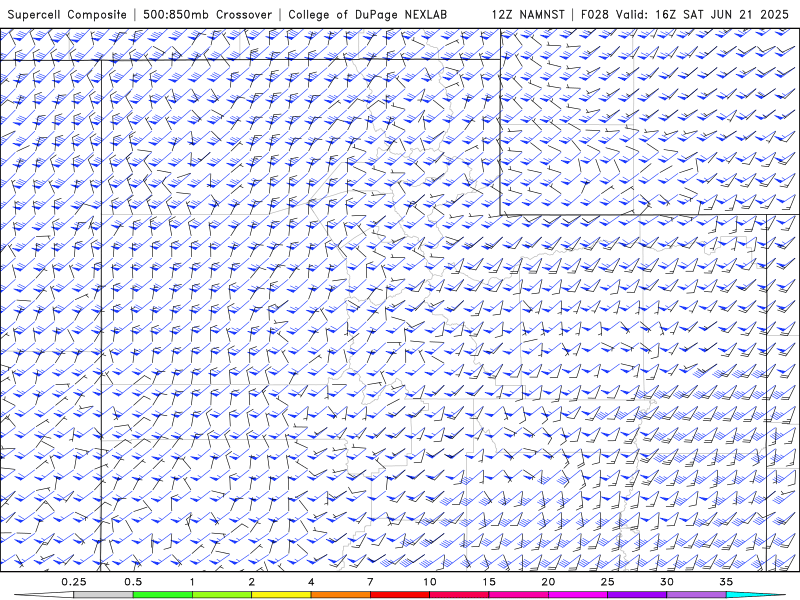The image size is (800, 600).
Task: Click the hot pink segment between 15 and 20
Action: 518,595
